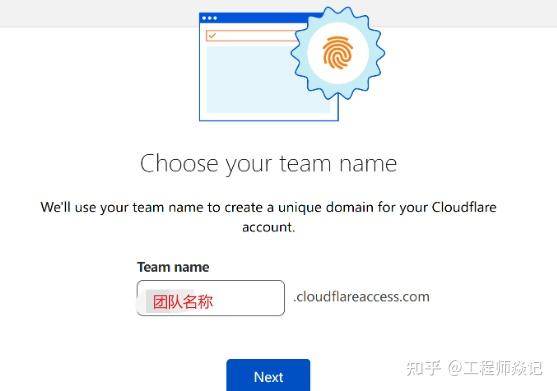Viewport: 557px width, 391px height.
Task: Click the orange fingerprint icon
Action: coord(338,53)
